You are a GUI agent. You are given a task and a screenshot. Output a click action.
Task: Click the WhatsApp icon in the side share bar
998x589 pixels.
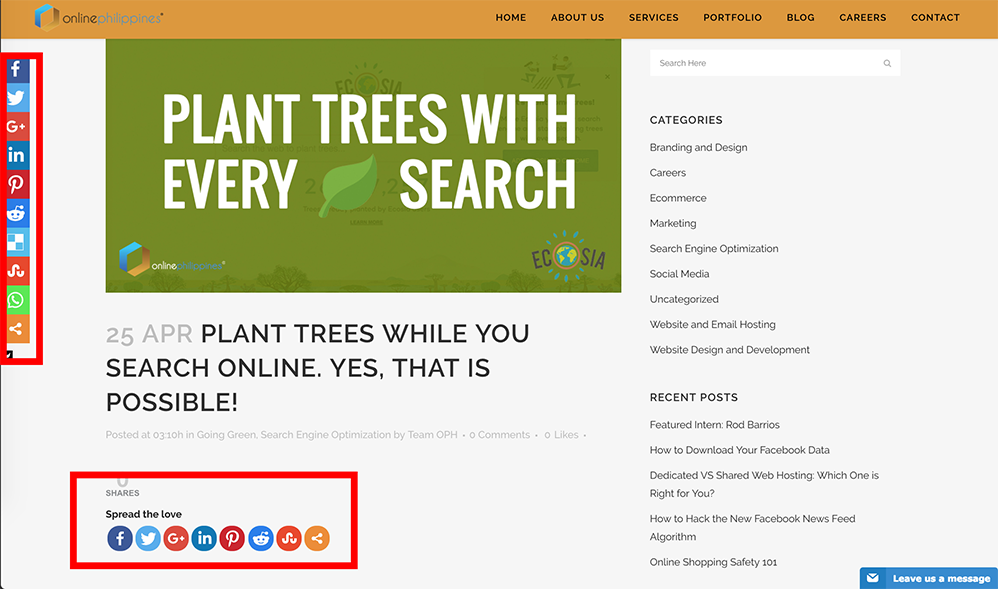pos(17,300)
